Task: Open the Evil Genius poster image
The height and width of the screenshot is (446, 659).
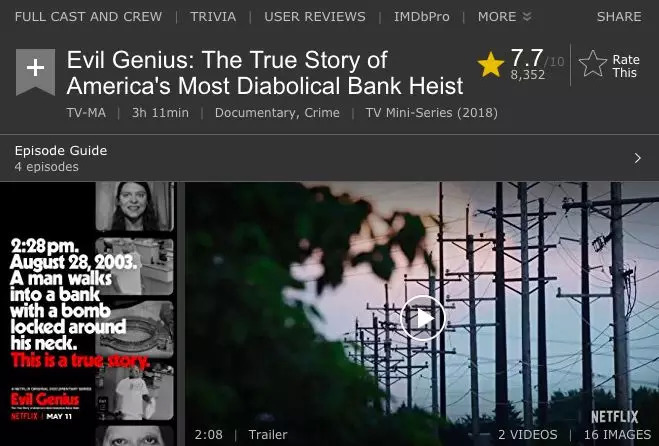Action: pos(87,314)
